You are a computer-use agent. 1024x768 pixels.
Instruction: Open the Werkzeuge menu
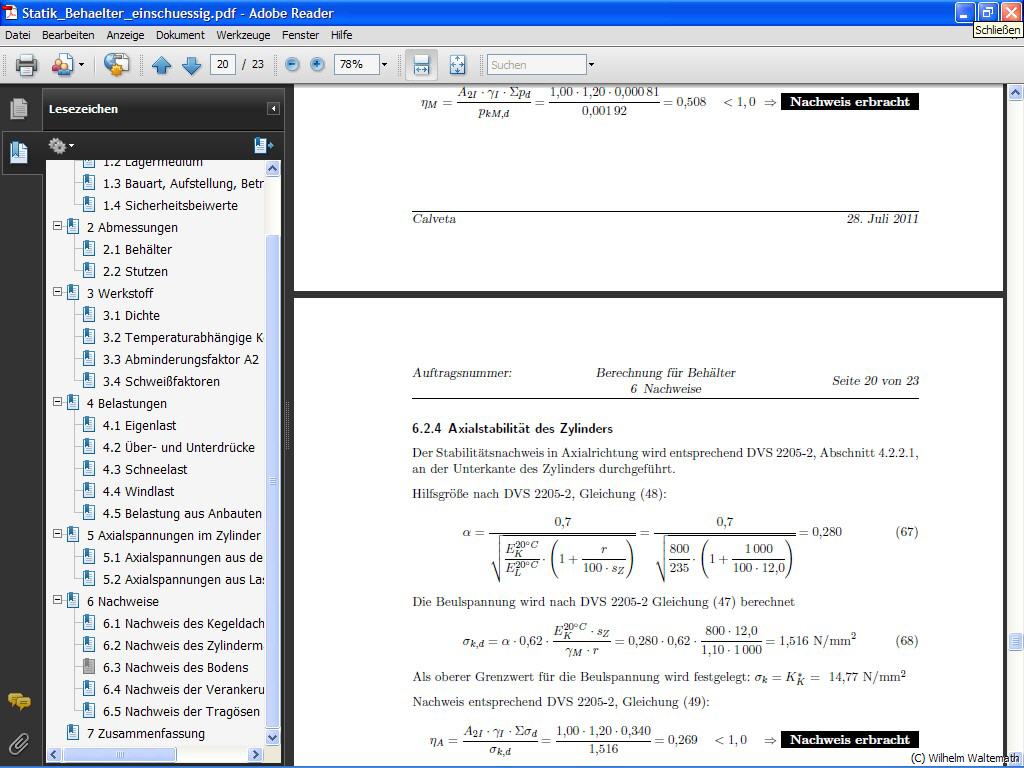[243, 35]
